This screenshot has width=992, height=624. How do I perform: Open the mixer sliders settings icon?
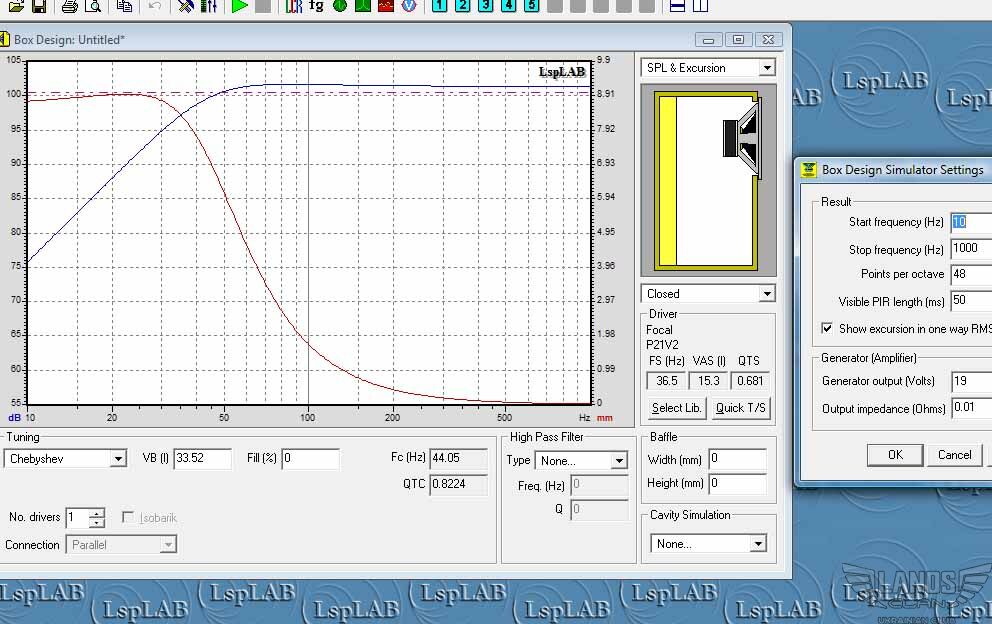(208, 6)
